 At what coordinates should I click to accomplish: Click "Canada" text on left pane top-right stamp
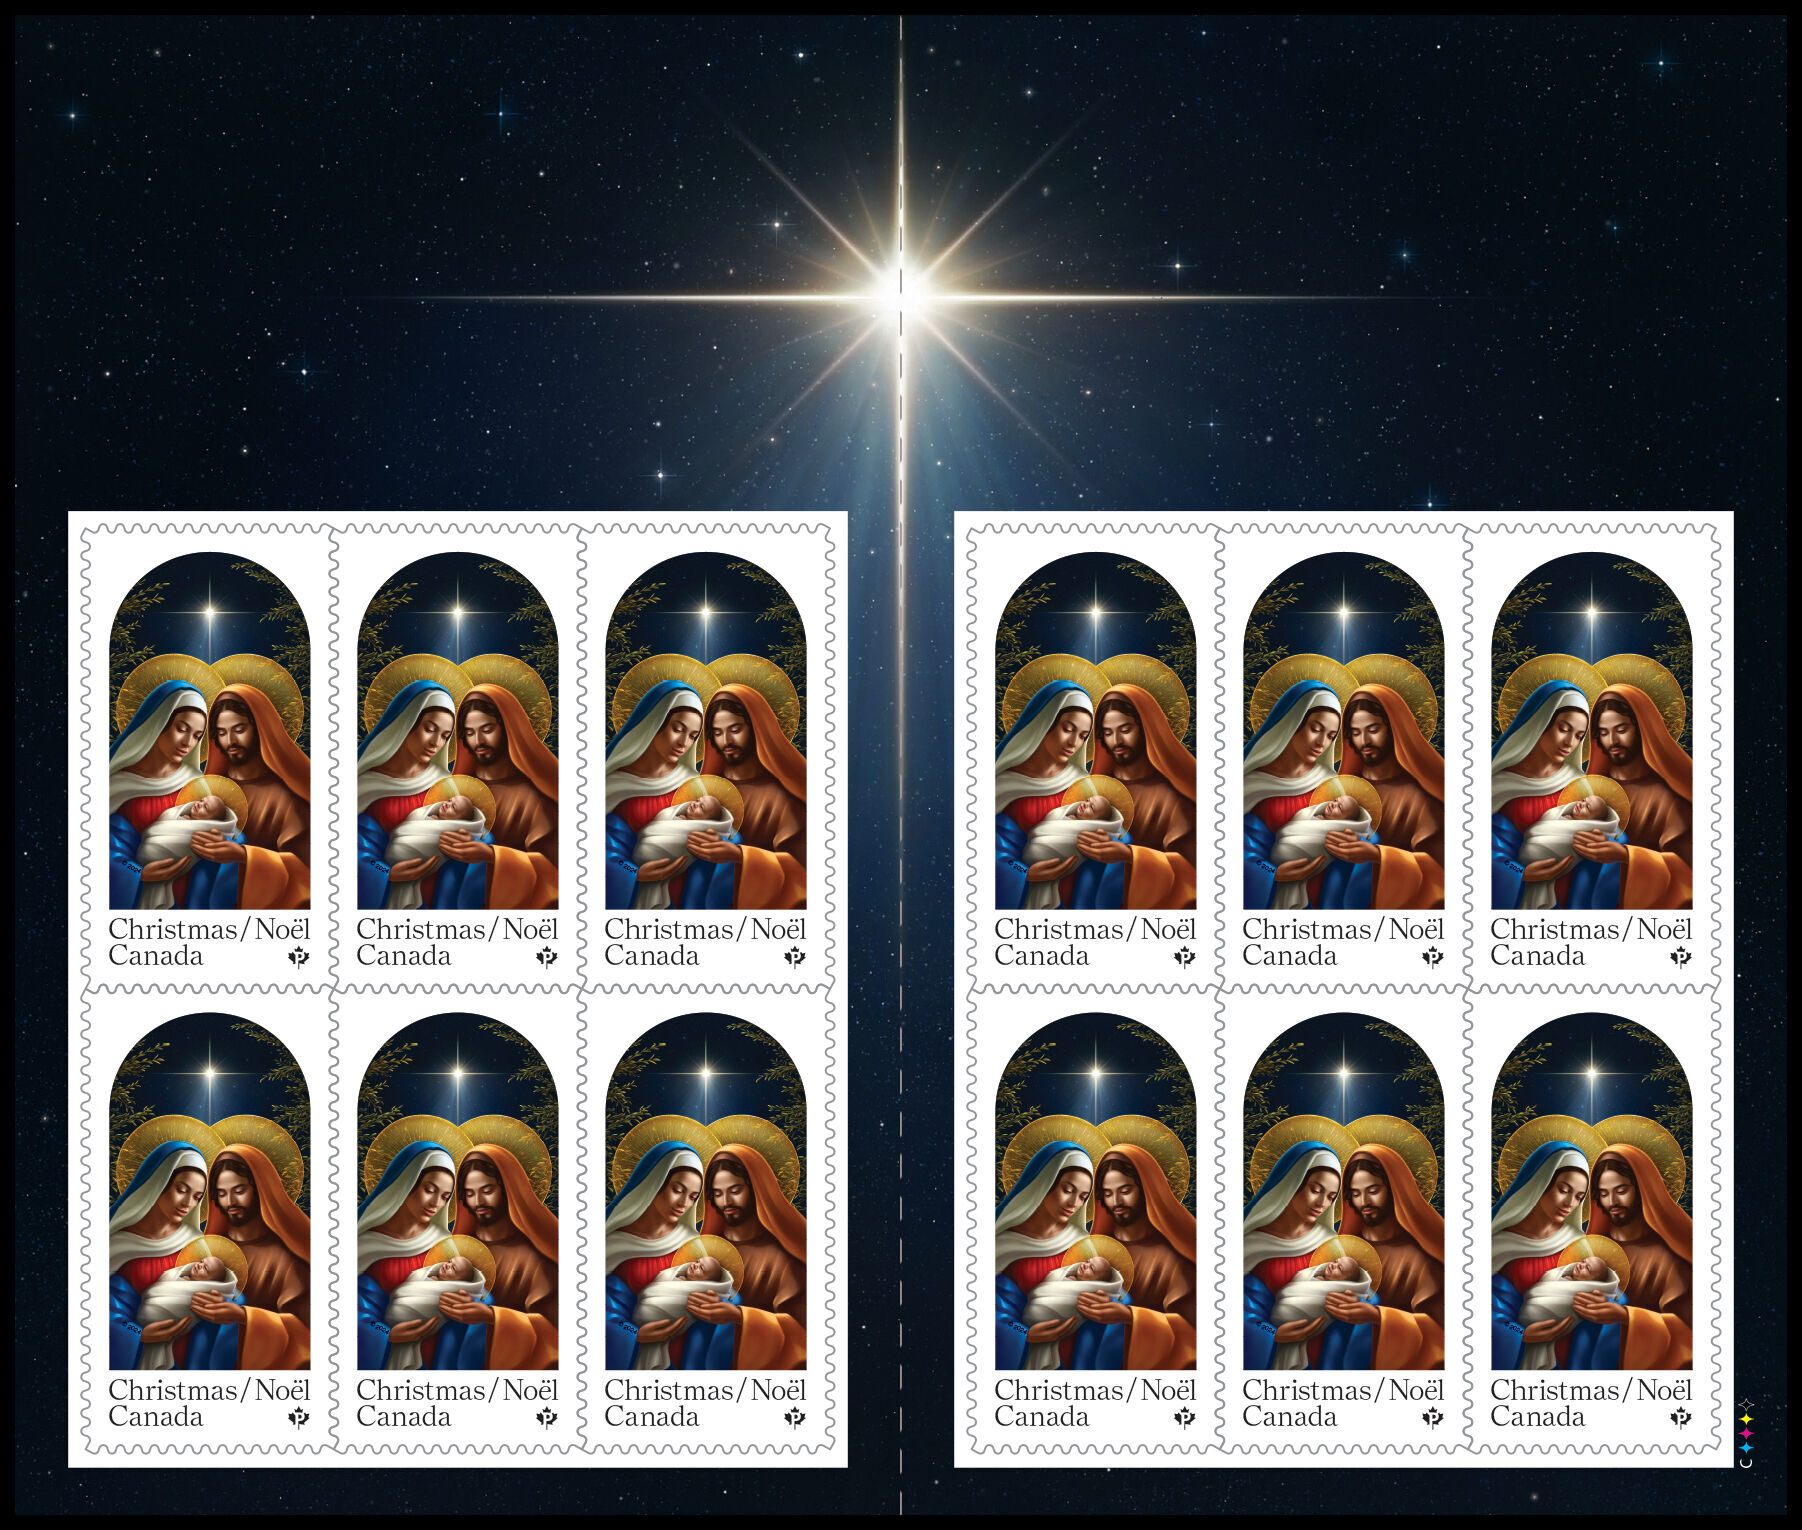pos(652,956)
